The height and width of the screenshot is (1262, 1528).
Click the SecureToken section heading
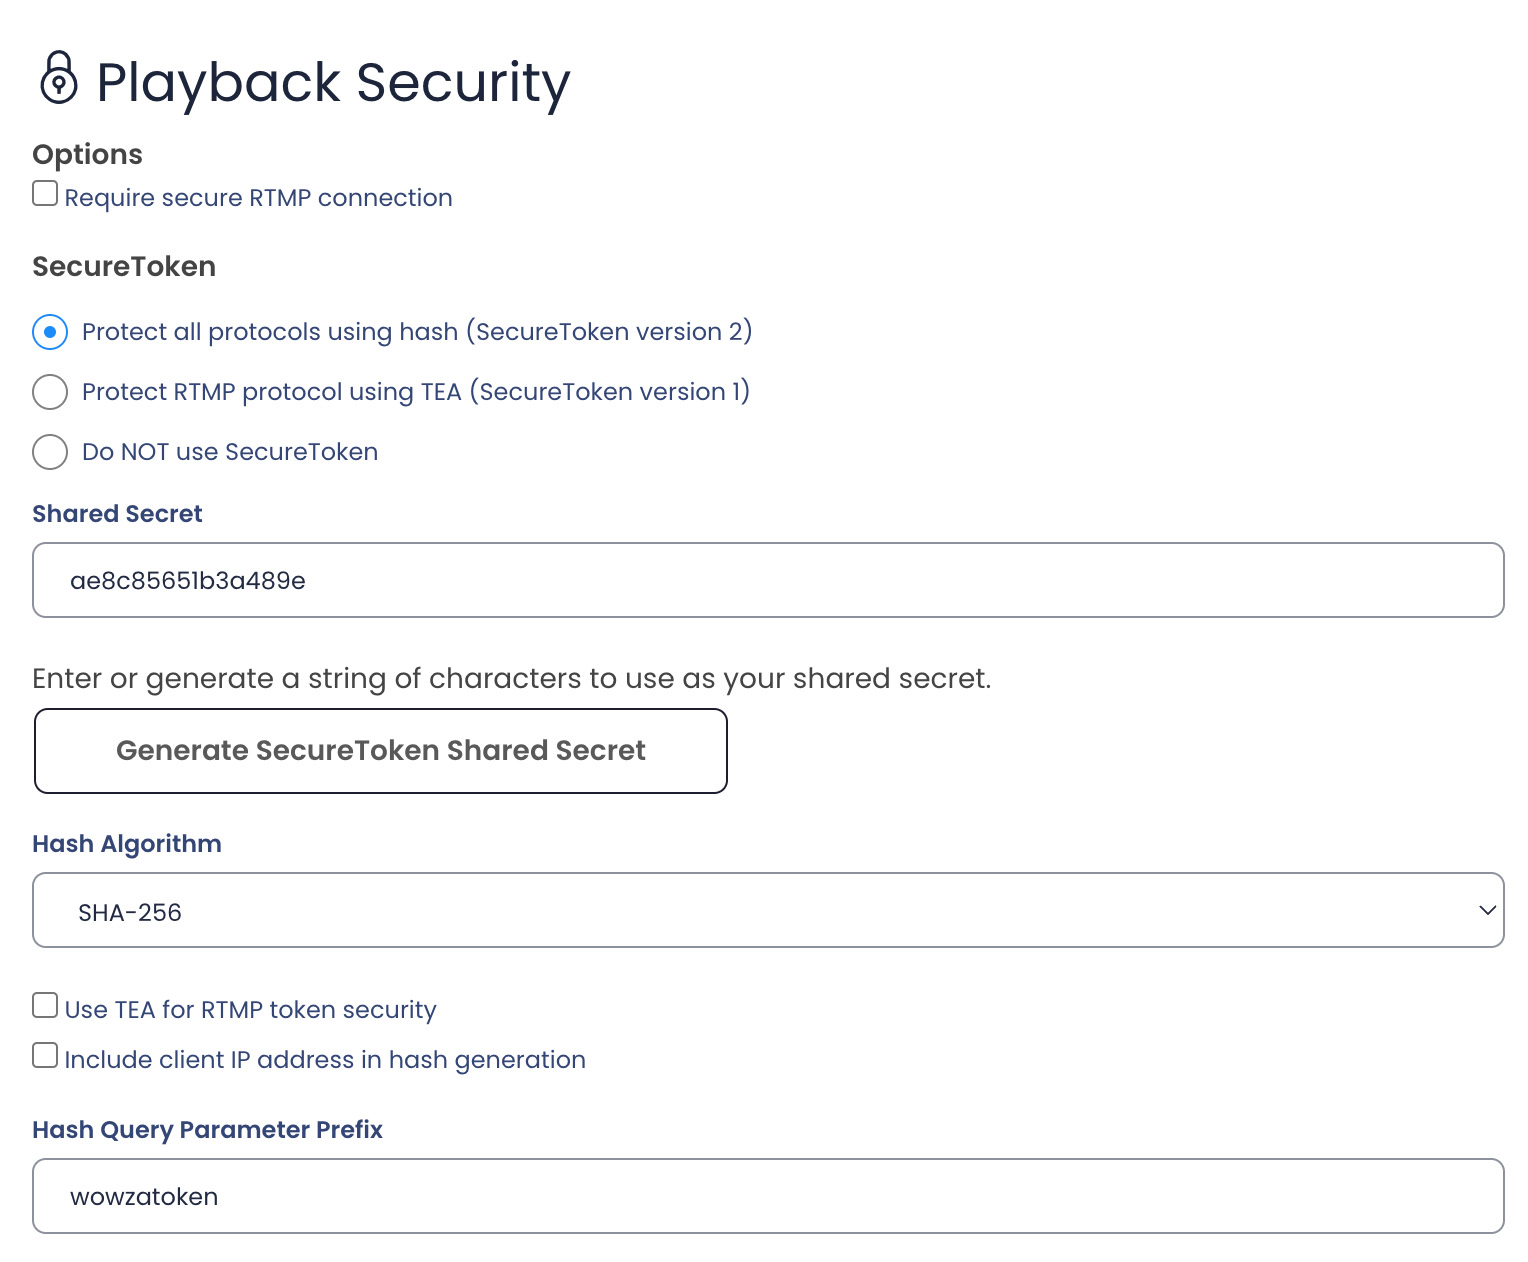pos(124,267)
